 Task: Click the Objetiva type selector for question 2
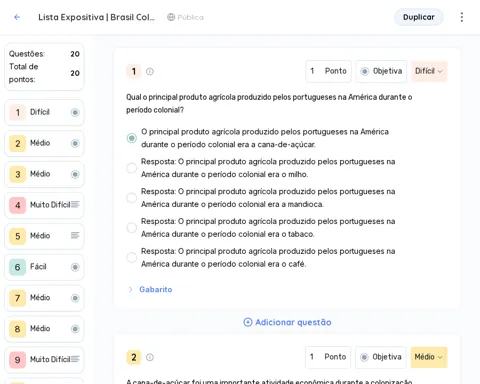click(381, 357)
